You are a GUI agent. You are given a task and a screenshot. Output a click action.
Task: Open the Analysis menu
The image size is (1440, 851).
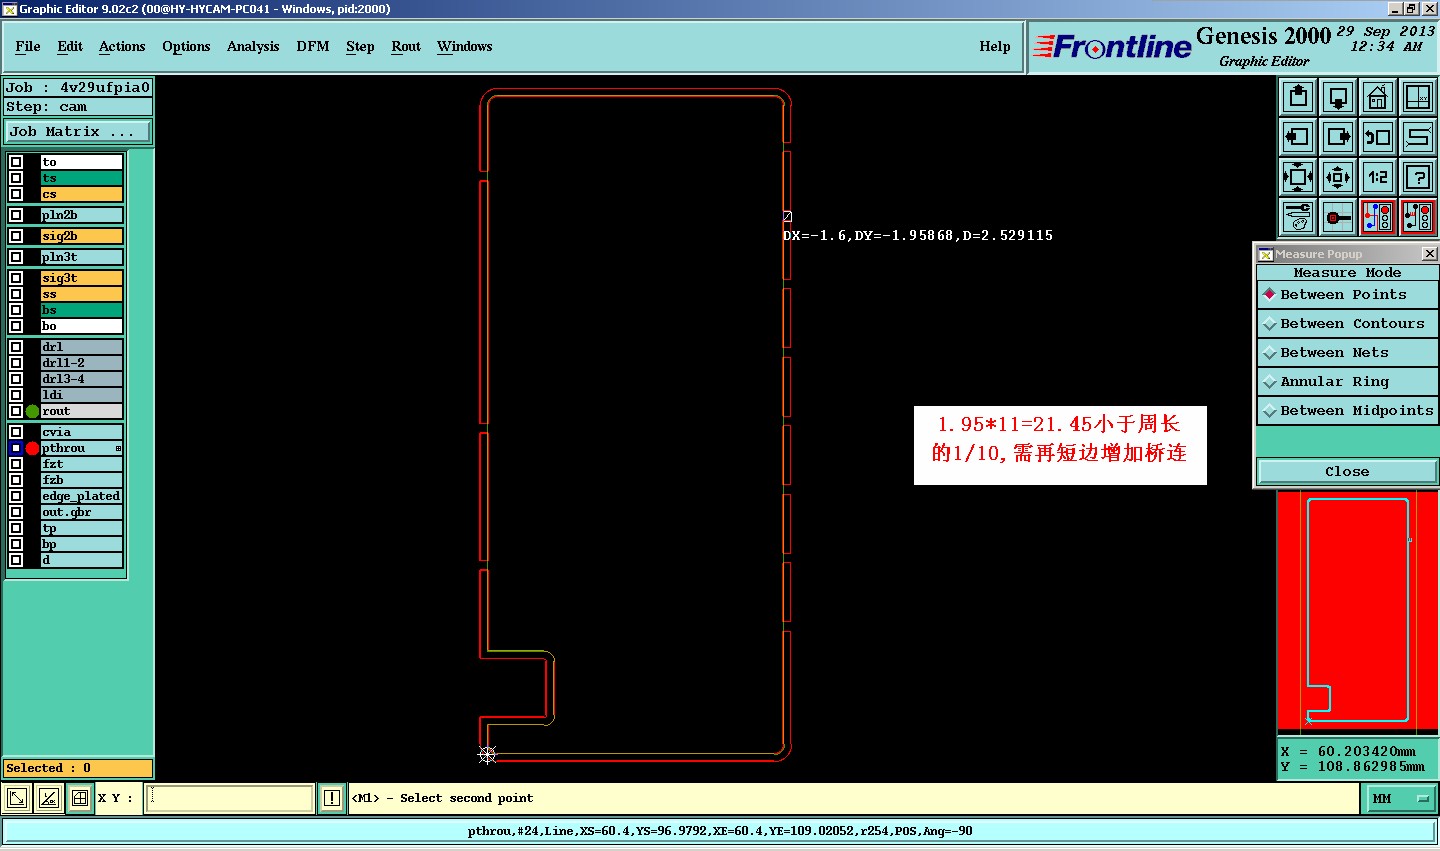click(253, 47)
